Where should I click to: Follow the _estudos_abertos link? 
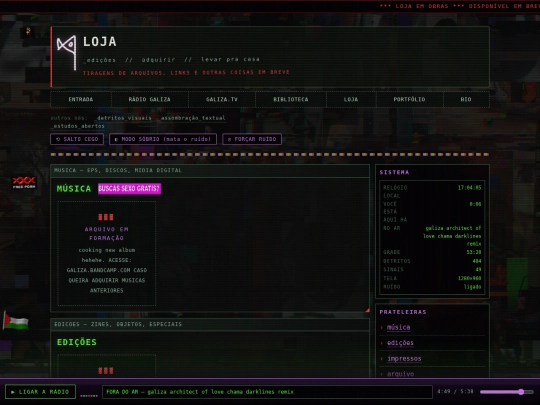point(77,126)
